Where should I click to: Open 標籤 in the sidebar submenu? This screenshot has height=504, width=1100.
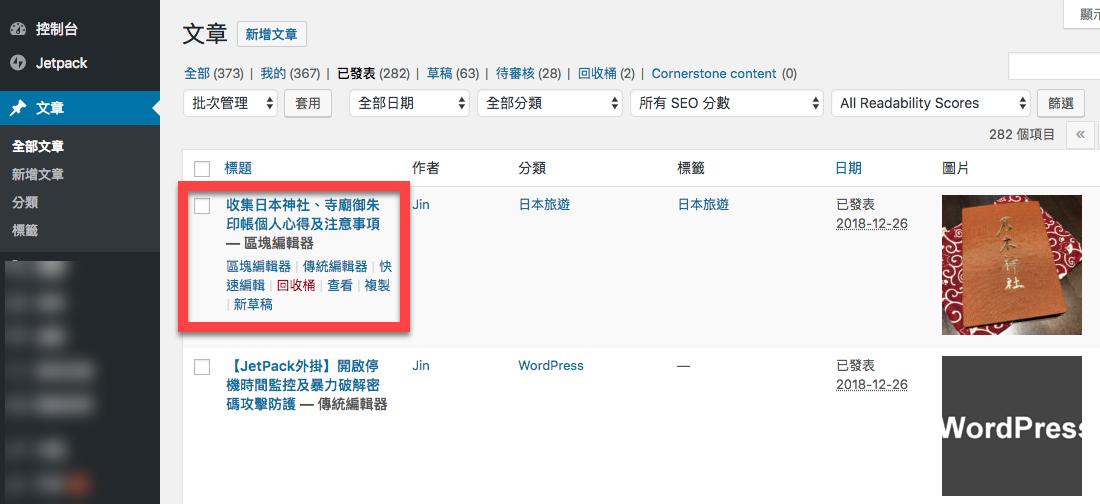click(25, 230)
